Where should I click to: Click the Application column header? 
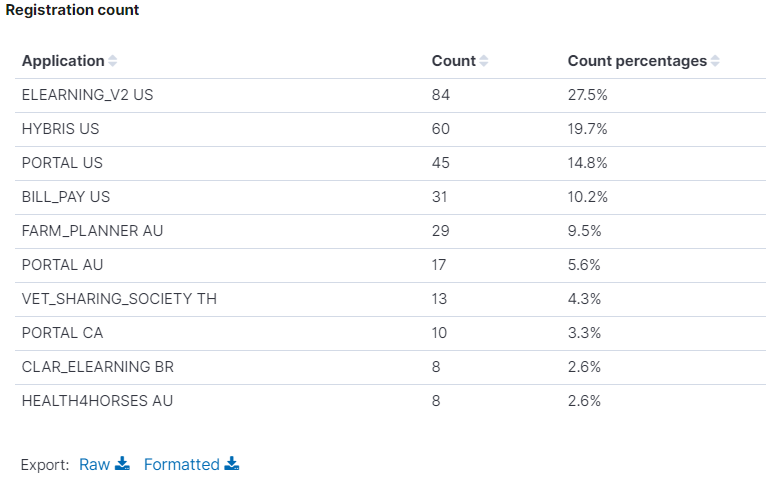(x=63, y=61)
